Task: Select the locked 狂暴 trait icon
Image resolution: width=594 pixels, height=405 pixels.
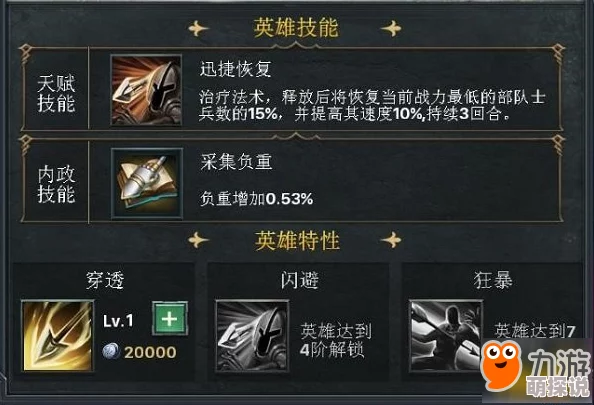Action: tap(446, 336)
